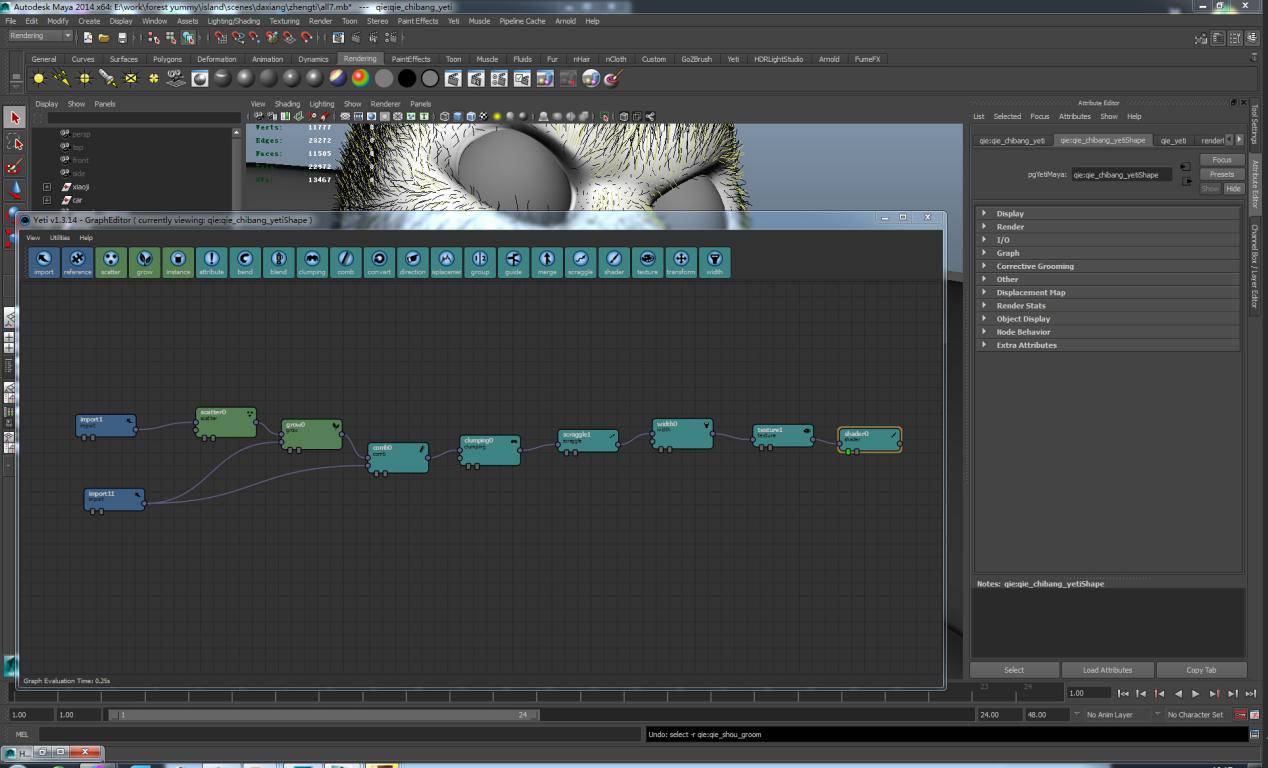The width and height of the screenshot is (1268, 768).
Task: Open the Yeti shelf tab
Action: tap(733, 59)
